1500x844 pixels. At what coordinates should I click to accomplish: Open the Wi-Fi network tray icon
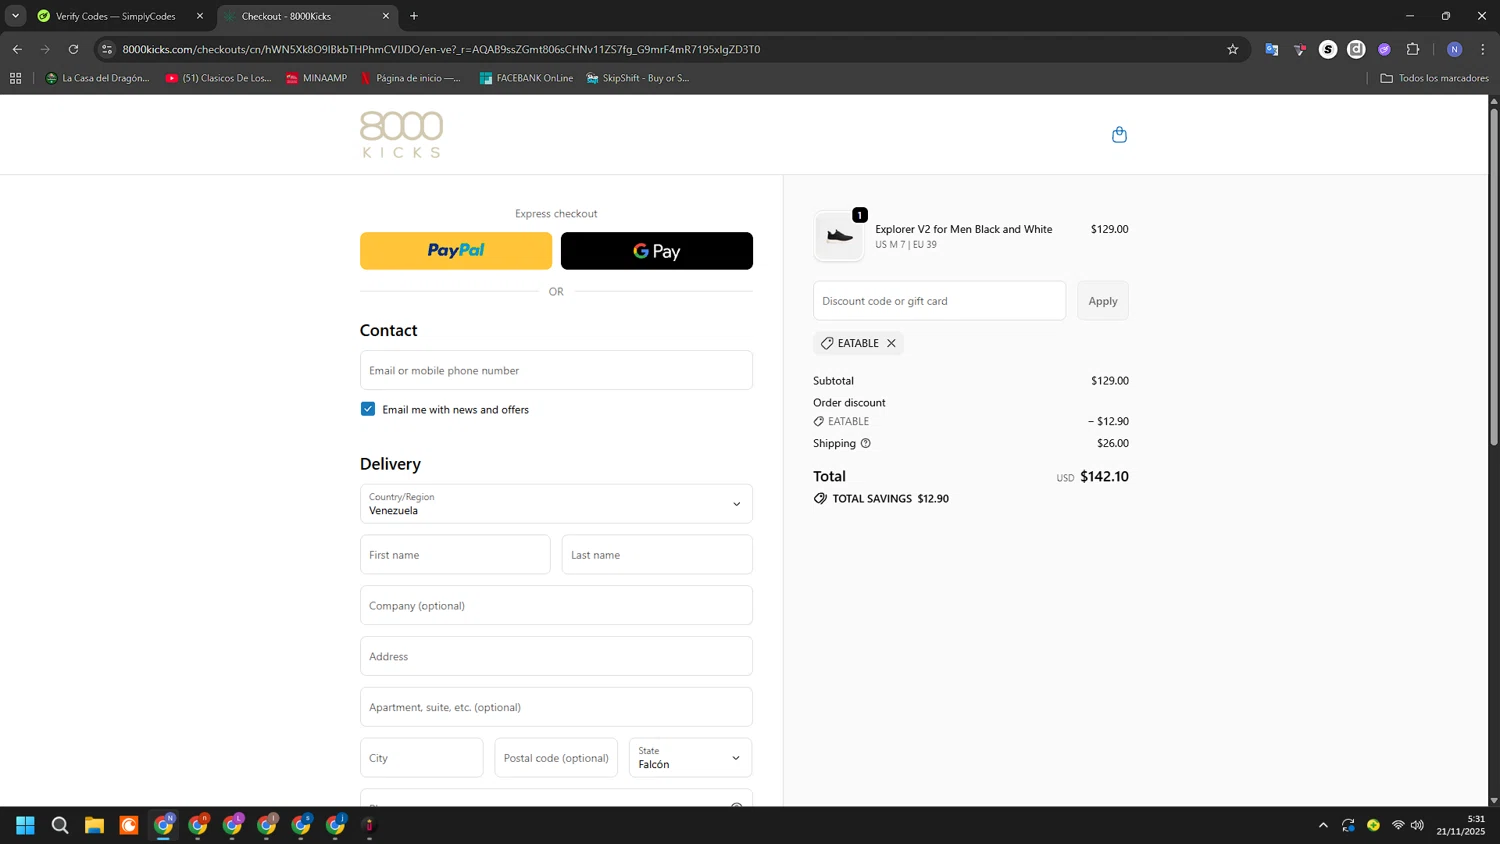tap(1398, 825)
